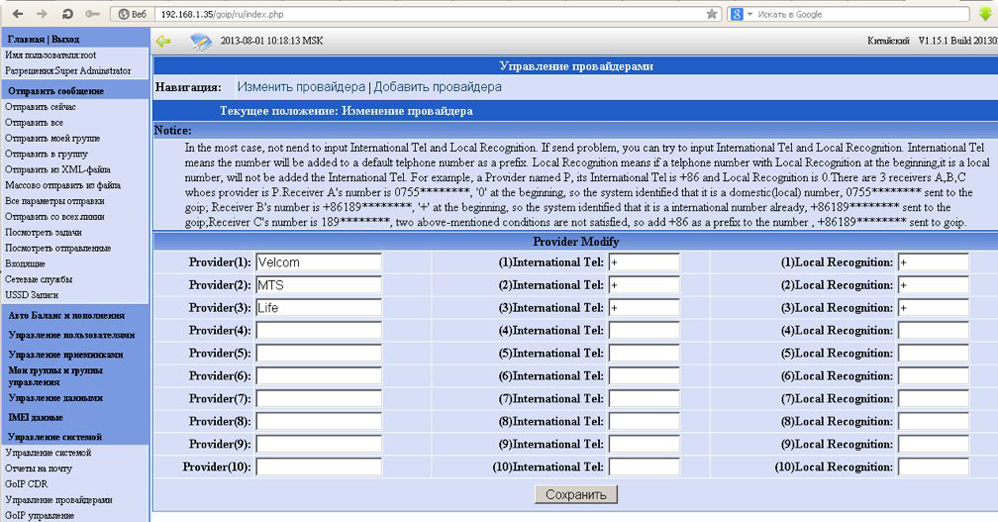The height and width of the screenshot is (522, 998).
Task: Open 'Отправить все' sidebar item
Action: pyautogui.click(x=34, y=122)
